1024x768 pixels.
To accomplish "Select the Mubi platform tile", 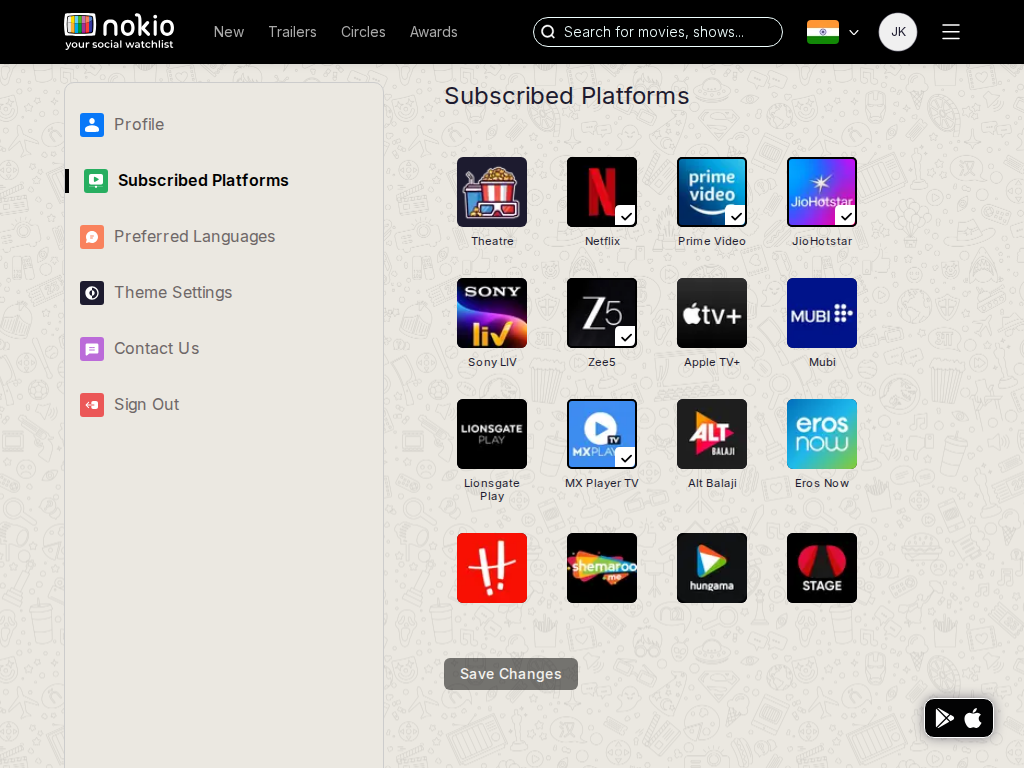I will (822, 313).
